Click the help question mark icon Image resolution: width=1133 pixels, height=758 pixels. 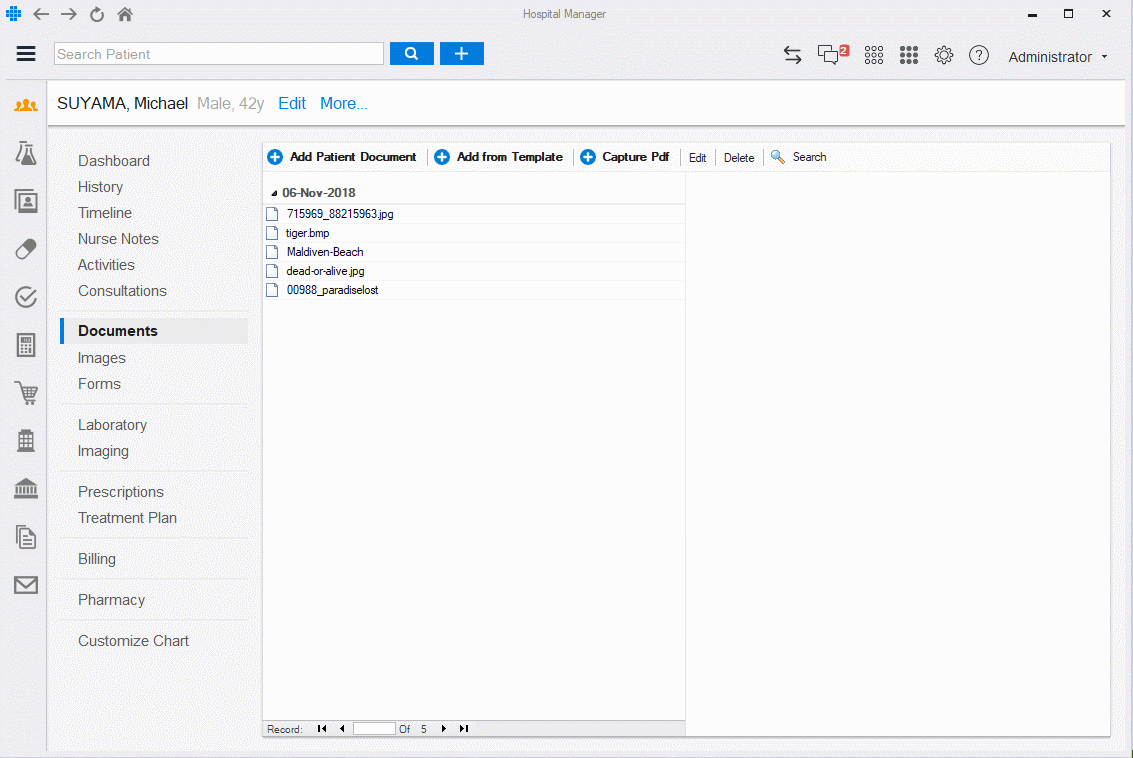coord(979,55)
